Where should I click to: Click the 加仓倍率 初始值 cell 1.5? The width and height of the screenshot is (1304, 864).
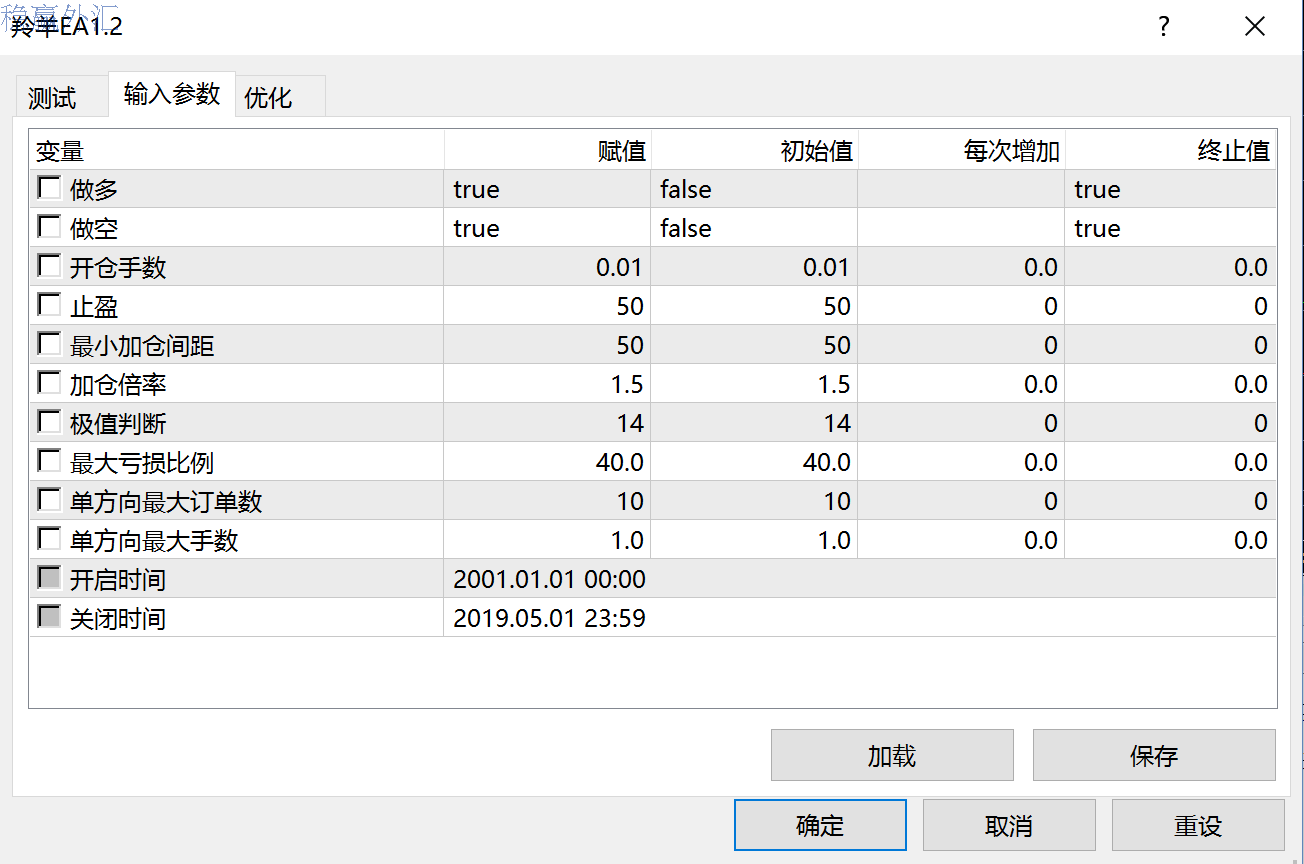tap(755, 384)
